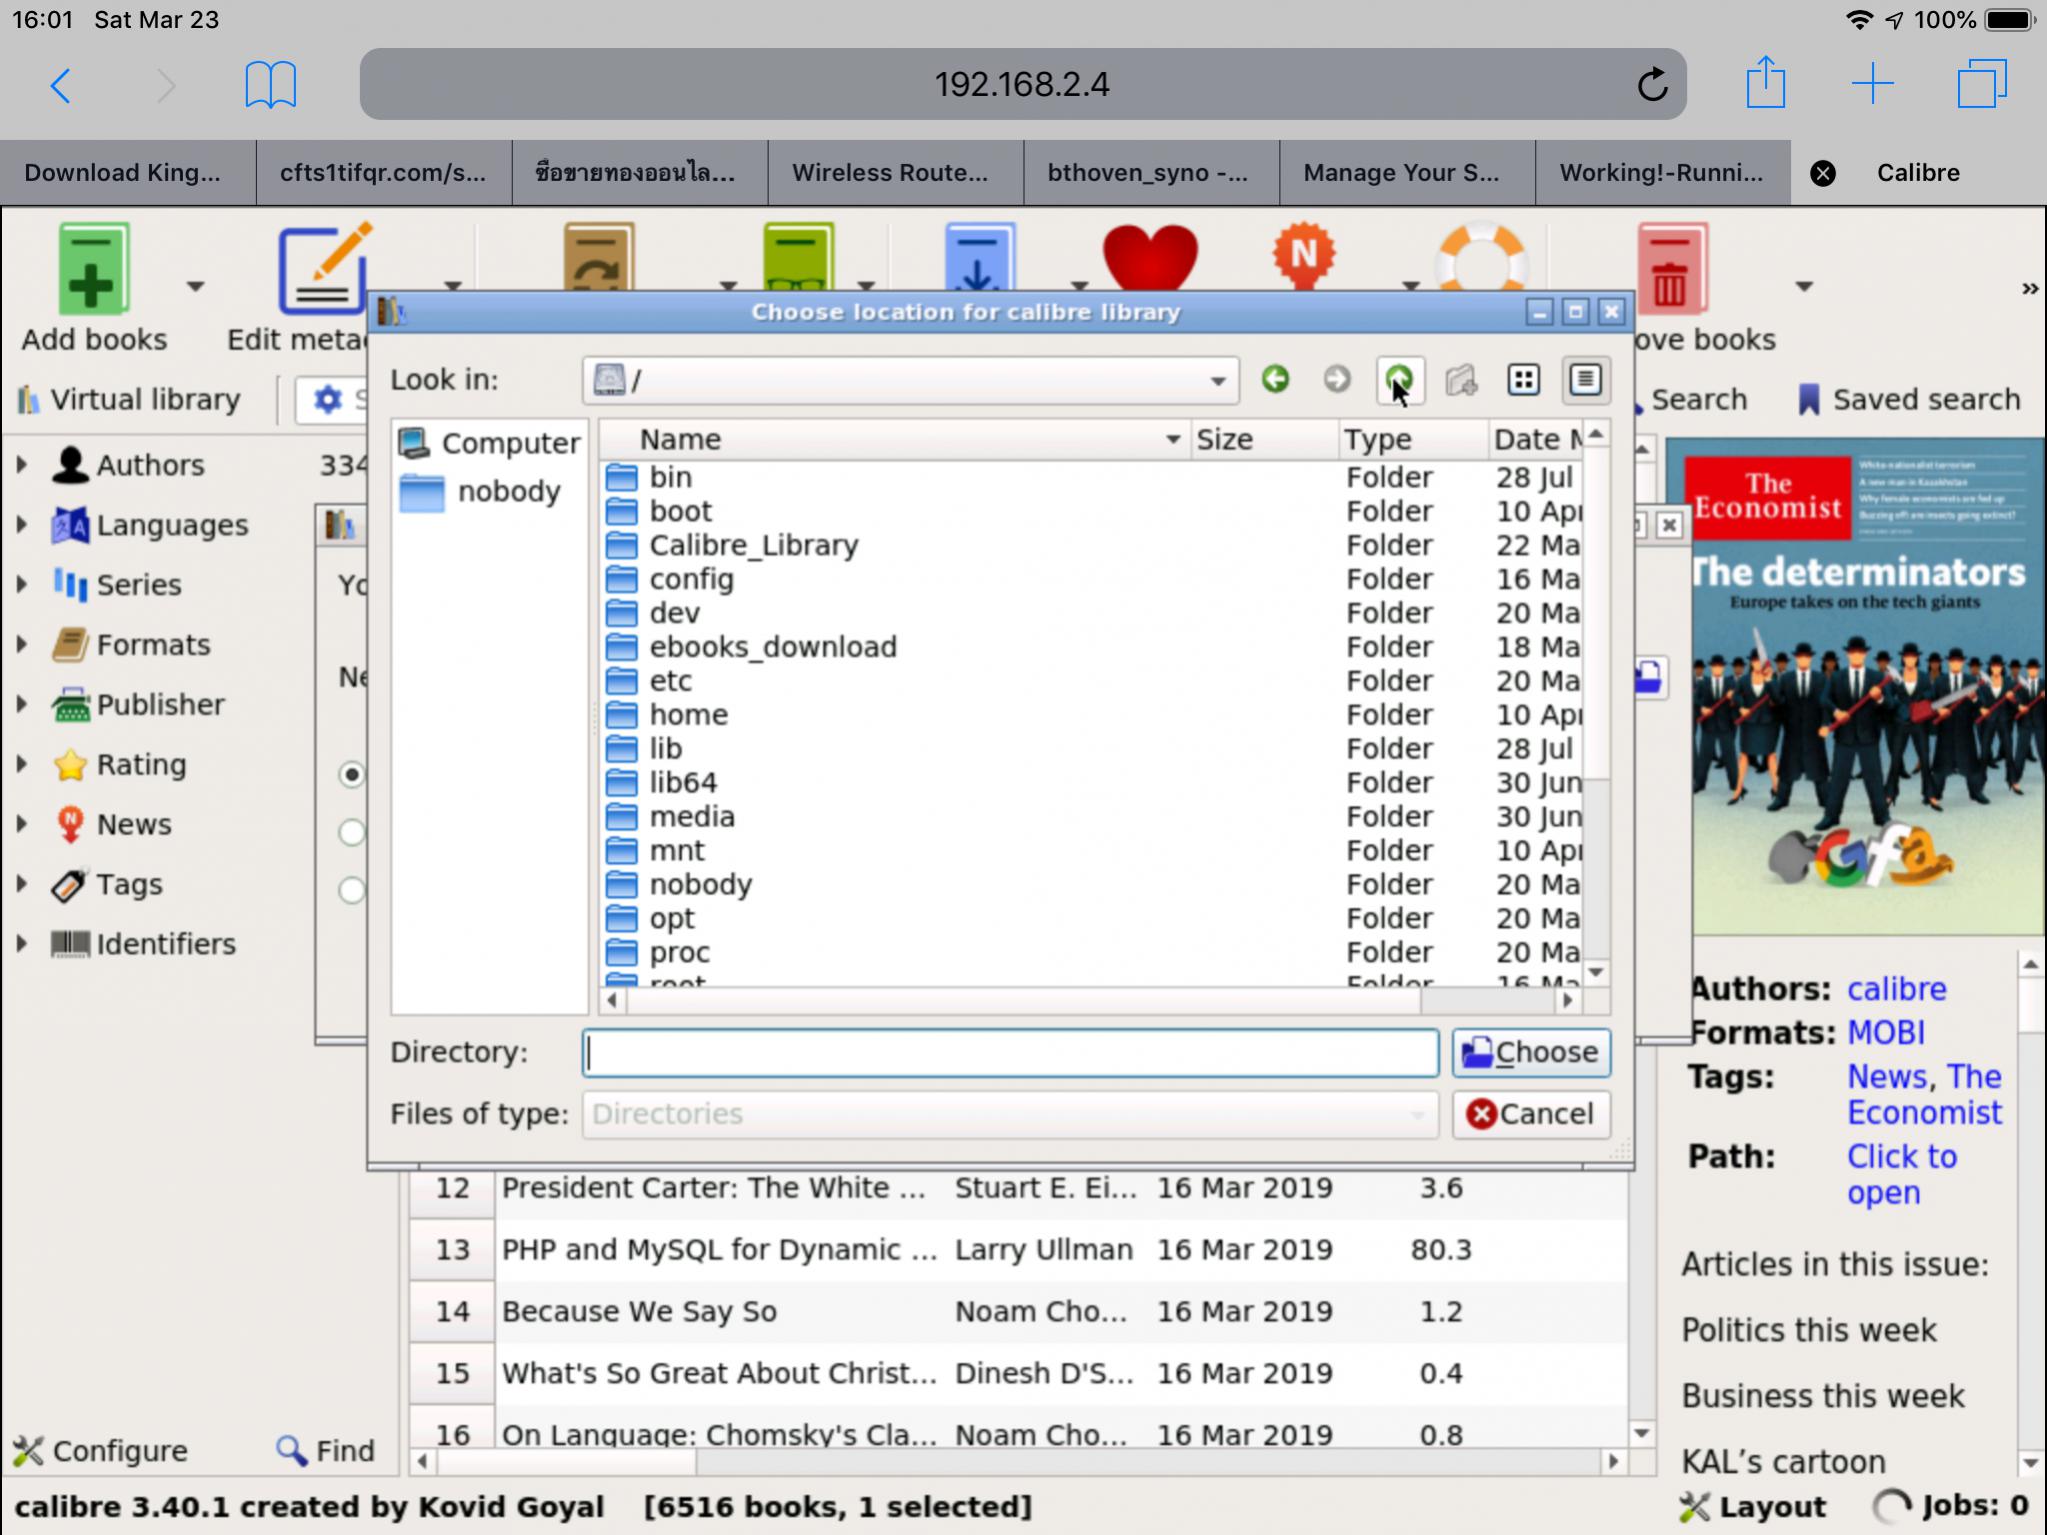Image resolution: width=2047 pixels, height=1535 pixels.
Task: Open the Add books dropdown arrow
Action: (x=196, y=287)
